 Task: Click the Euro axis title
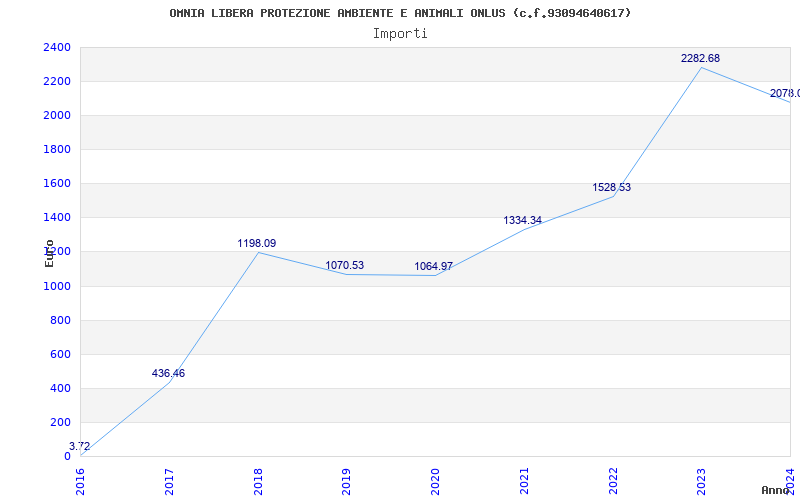[49, 253]
